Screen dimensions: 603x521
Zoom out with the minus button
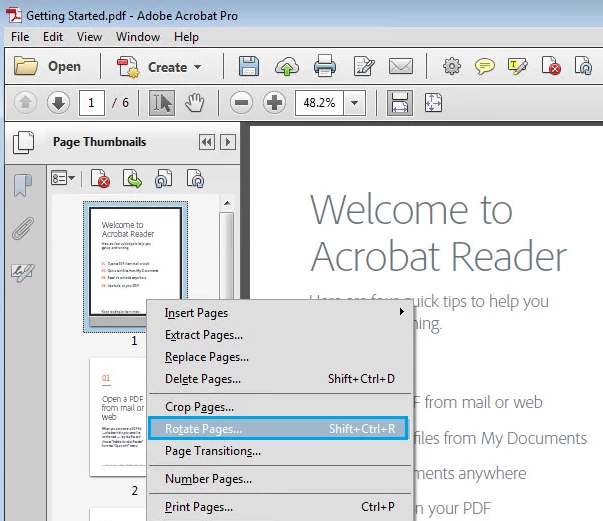[241, 103]
